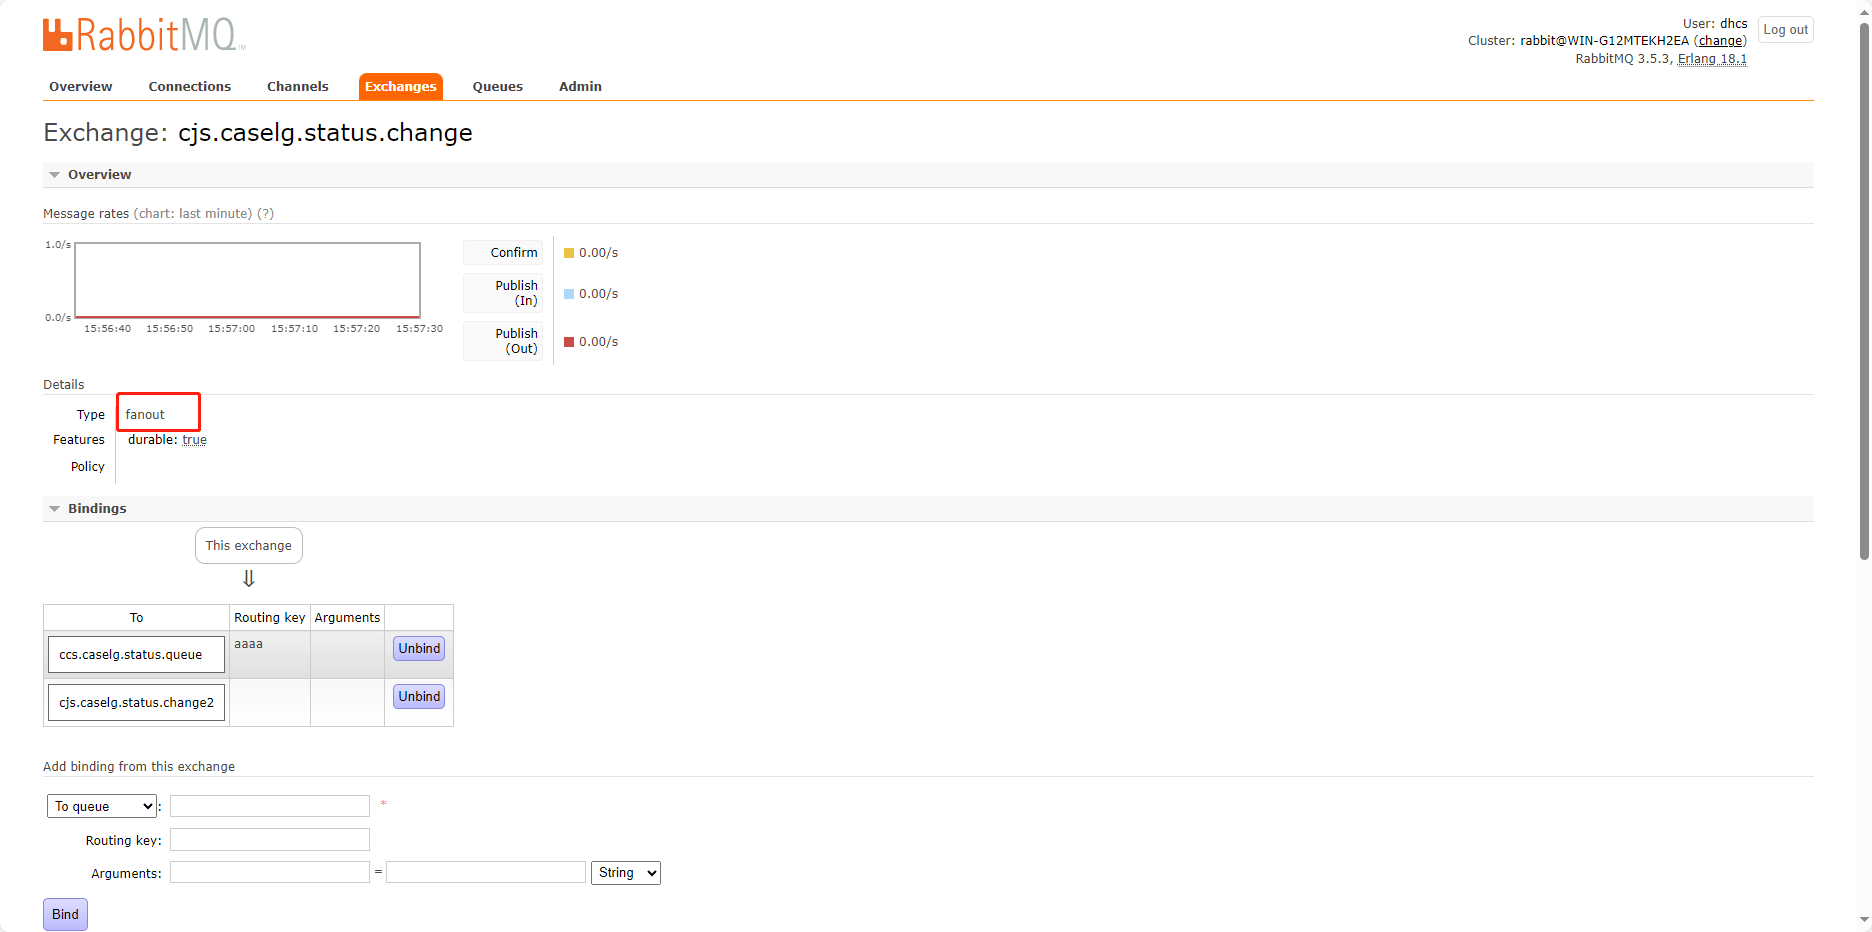
Task: Focus the Routing key input field
Action: coord(270,840)
